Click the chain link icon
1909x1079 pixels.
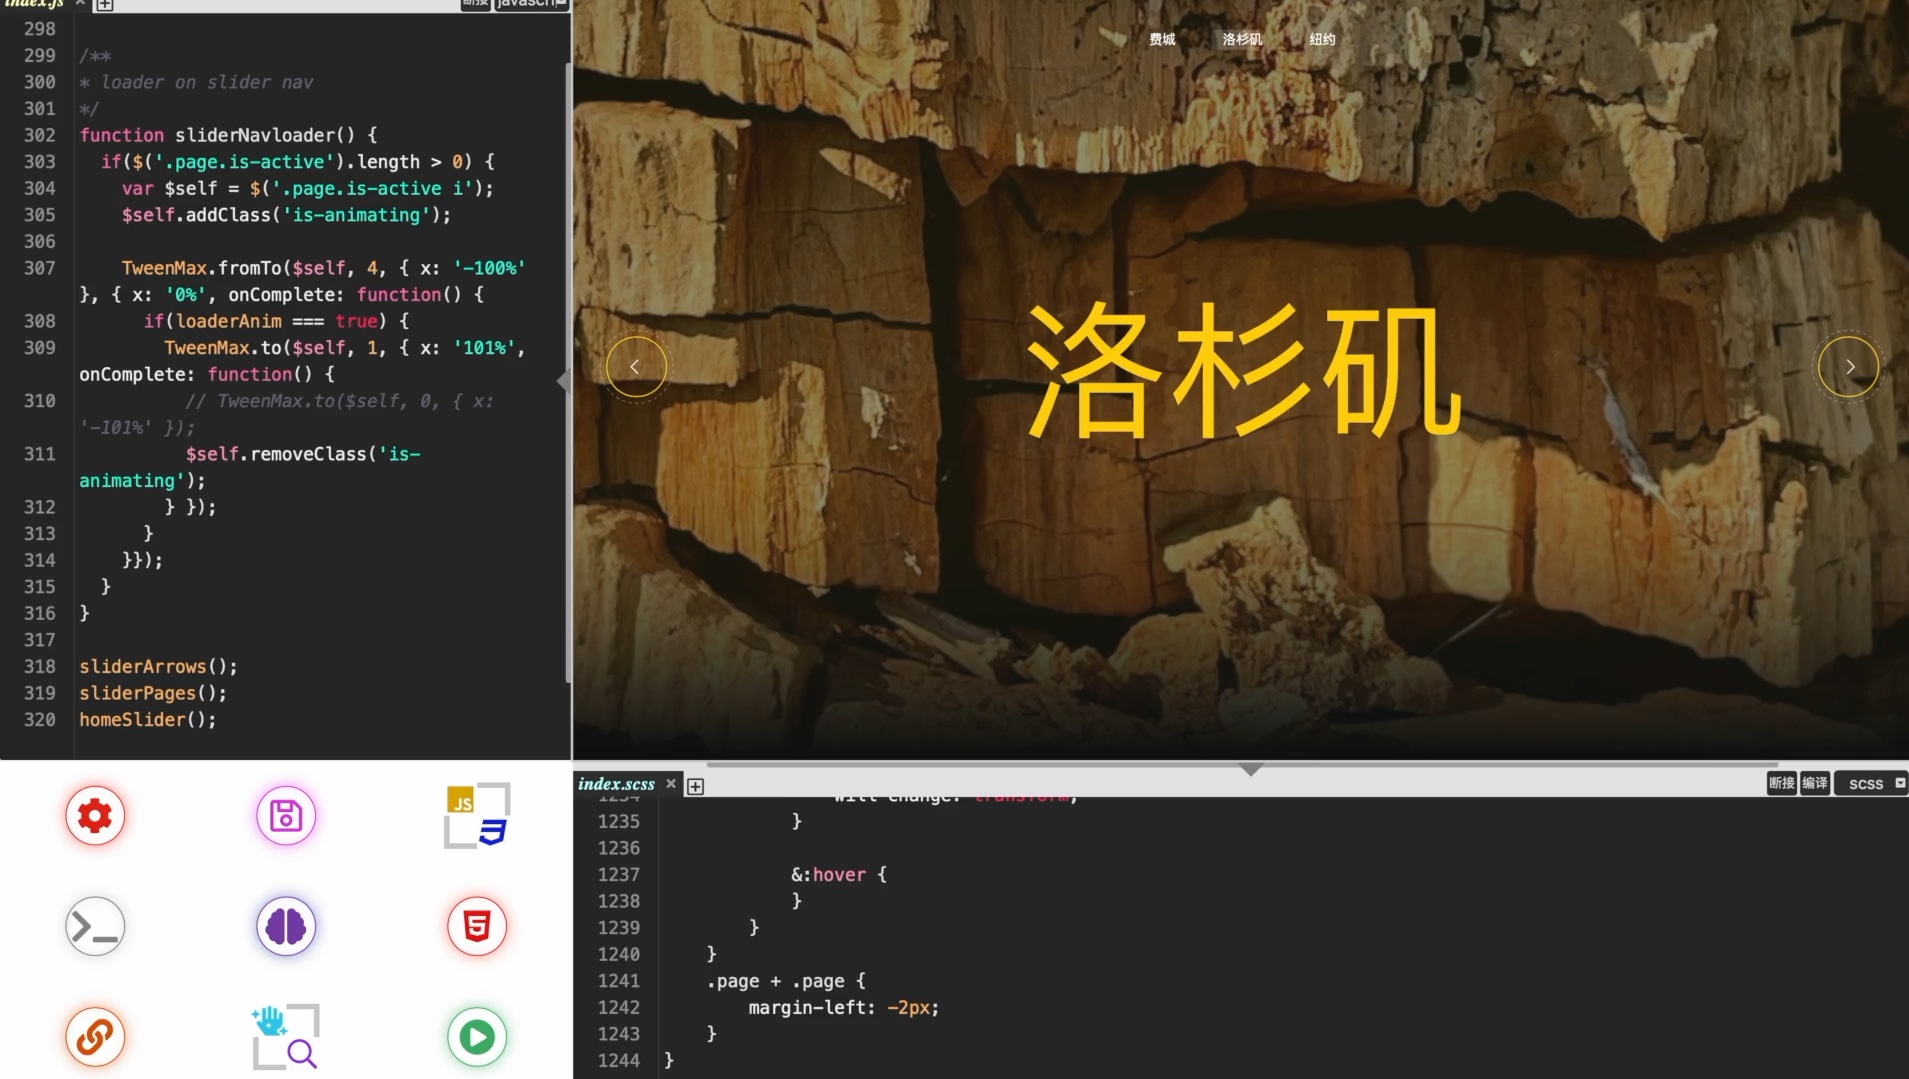point(95,1037)
